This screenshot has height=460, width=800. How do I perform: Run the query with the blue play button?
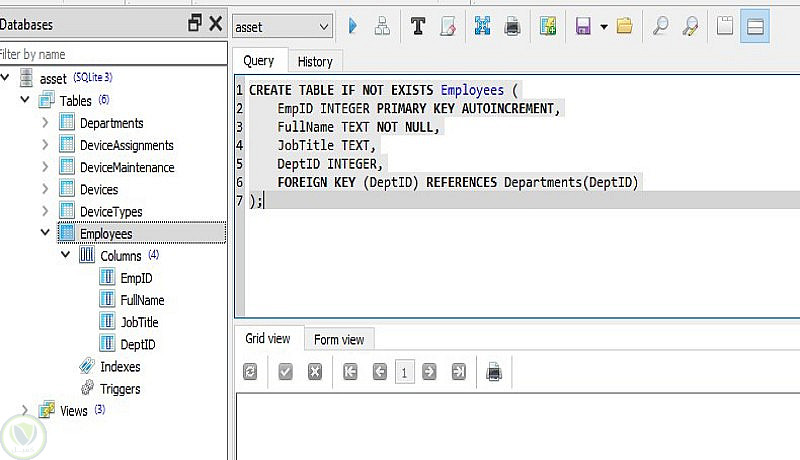[x=352, y=25]
